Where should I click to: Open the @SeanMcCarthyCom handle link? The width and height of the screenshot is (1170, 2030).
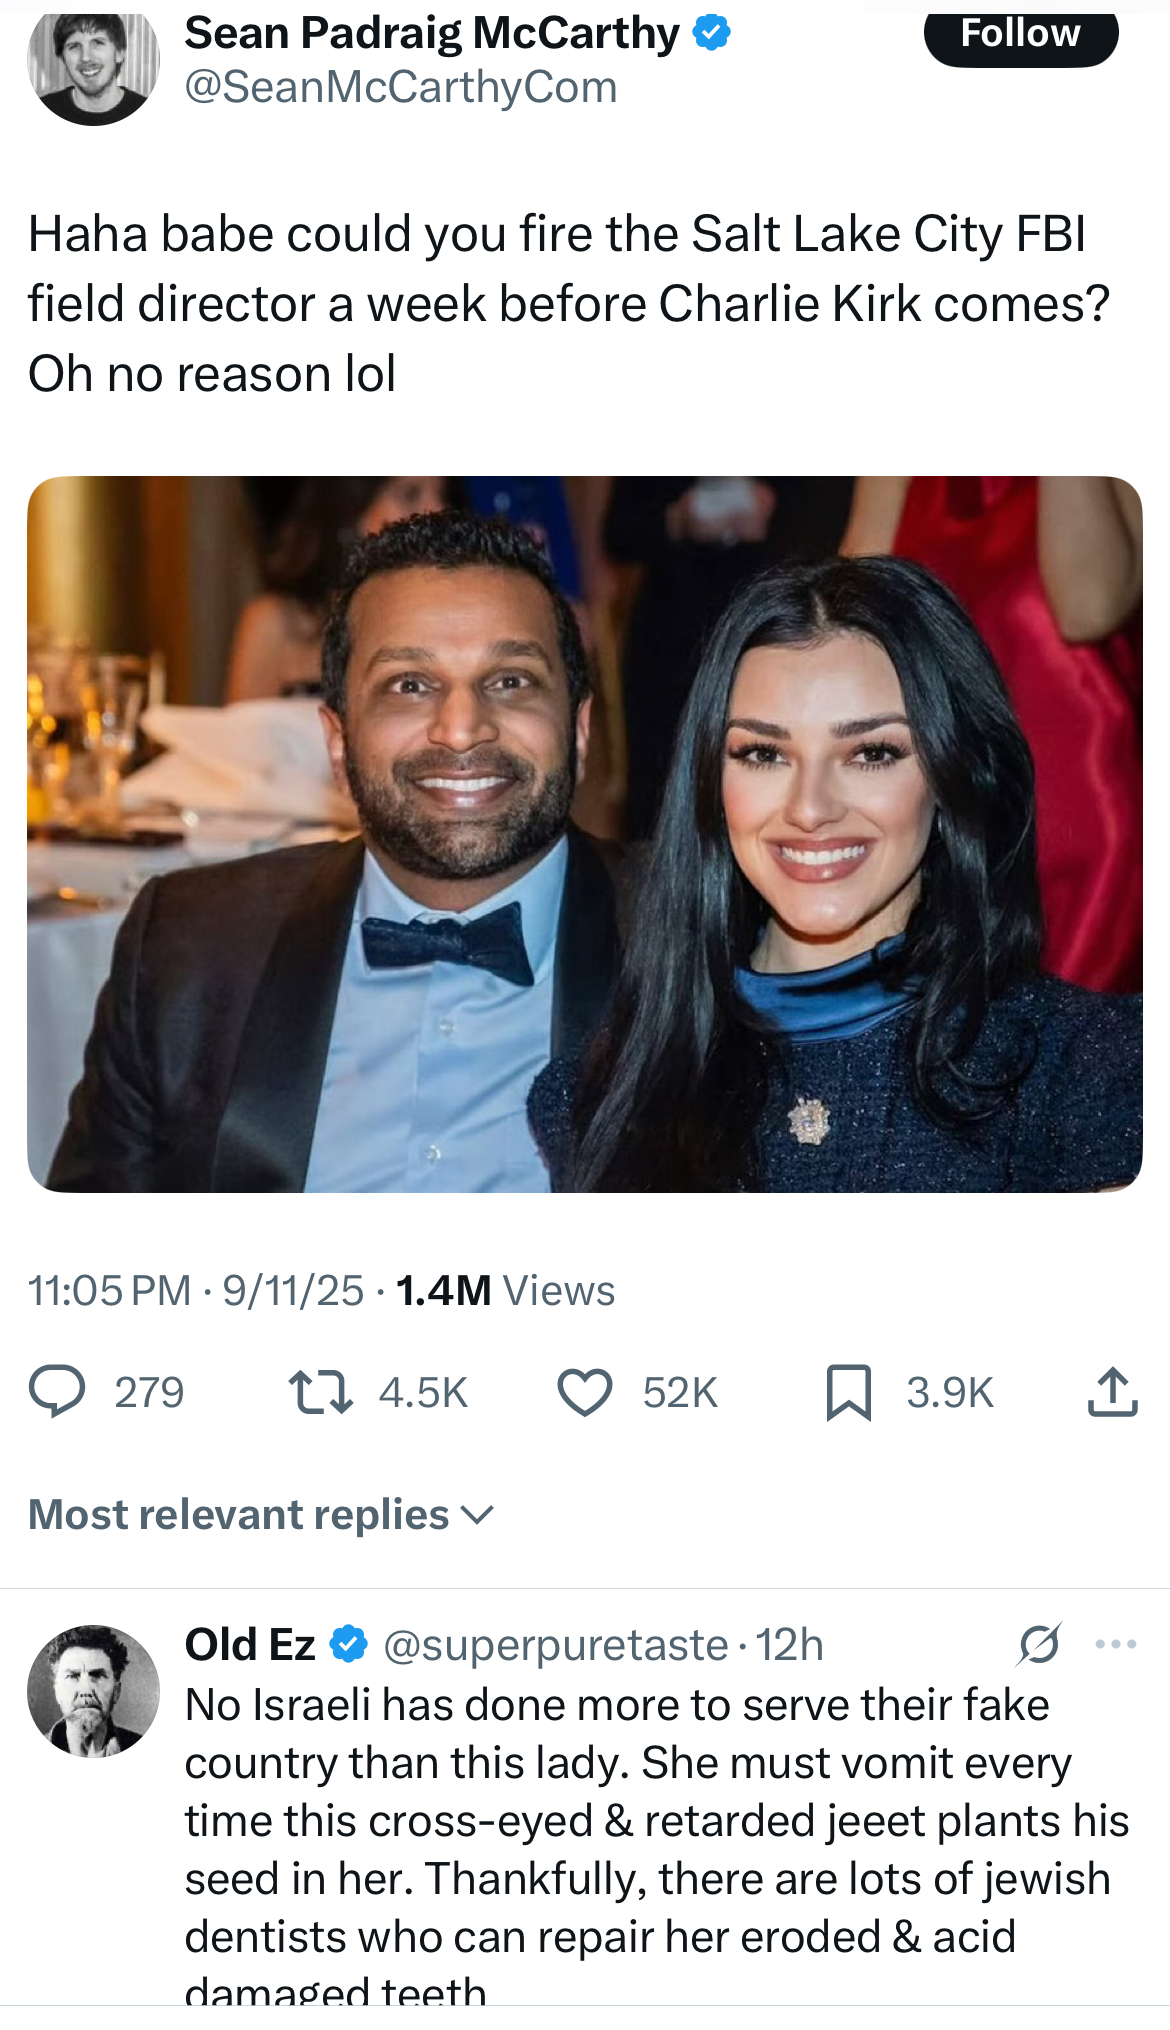[401, 87]
